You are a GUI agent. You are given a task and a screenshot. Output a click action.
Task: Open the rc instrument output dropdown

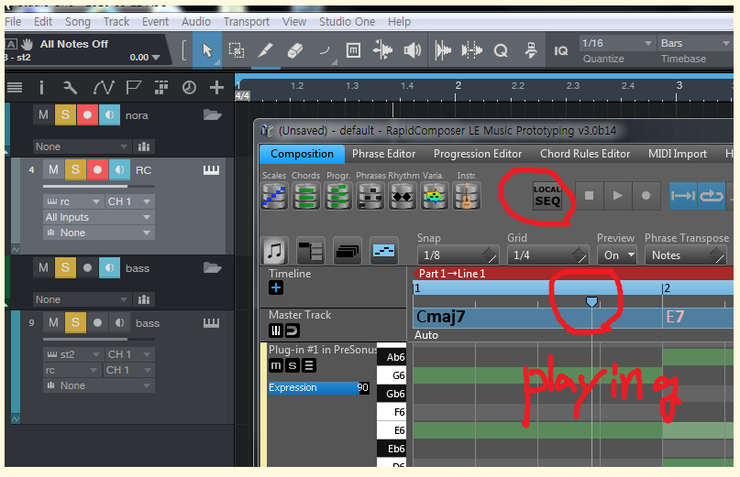(73, 201)
